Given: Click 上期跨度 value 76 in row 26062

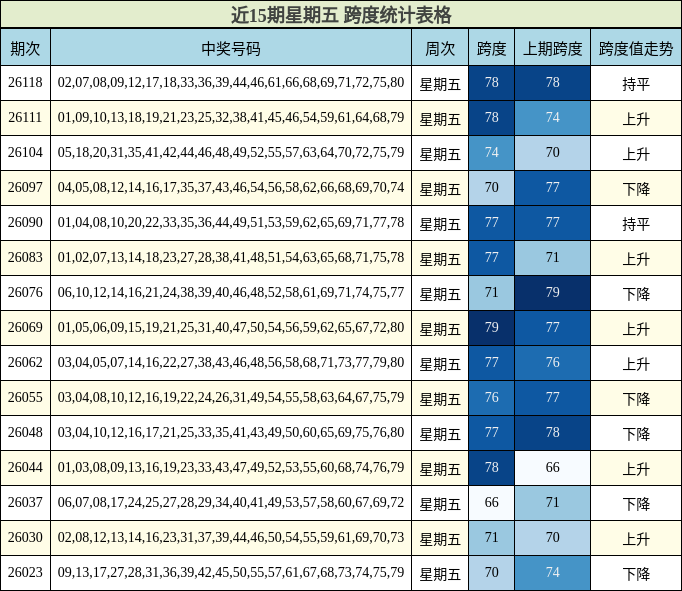Looking at the screenshot, I should 552,362.
